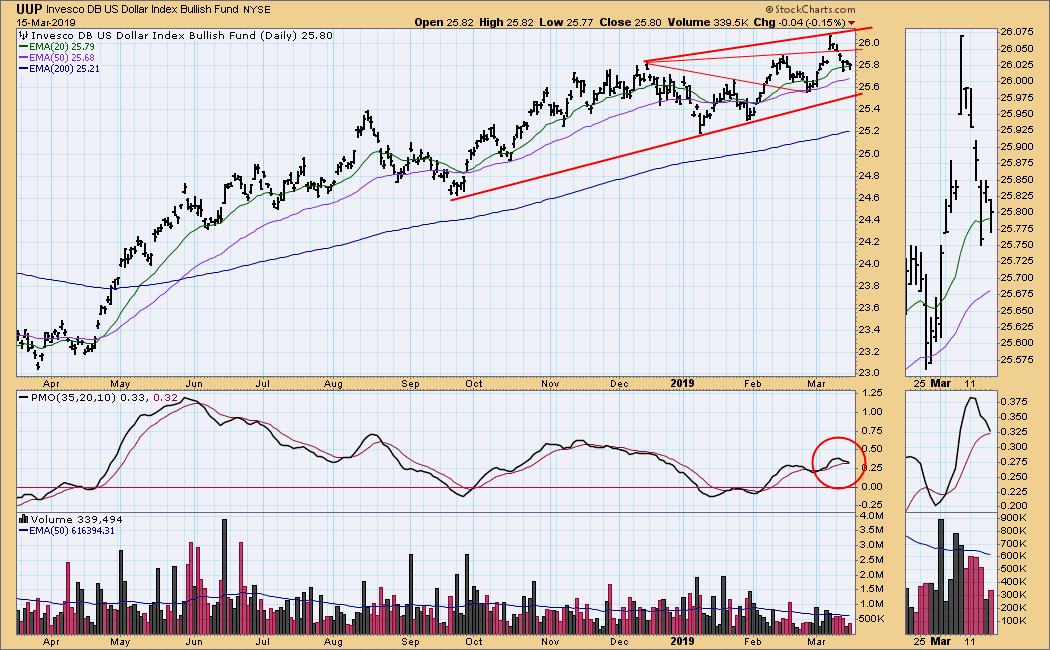Screen dimensions: 1050x650
Task: Open the zoomed PMO thumbnail on the right
Action: pos(950,450)
